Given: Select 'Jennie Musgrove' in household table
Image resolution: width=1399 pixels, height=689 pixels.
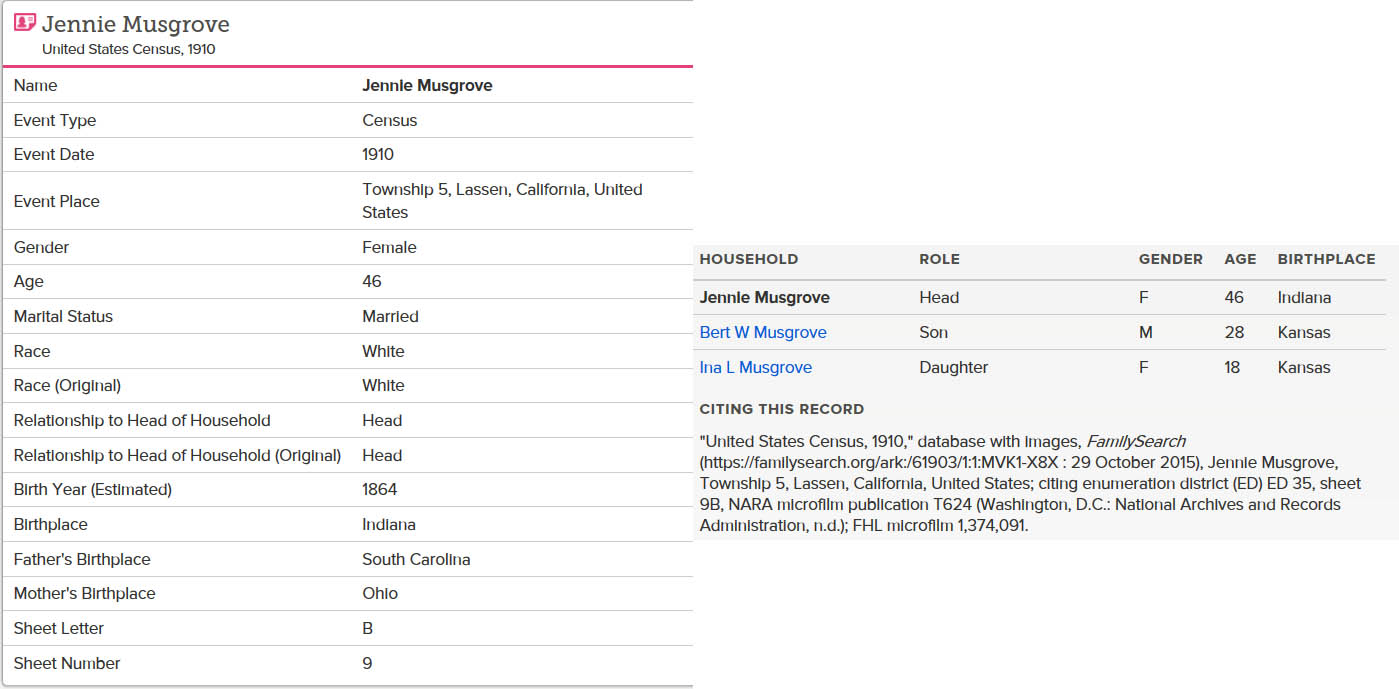Looking at the screenshot, I should (x=765, y=297).
